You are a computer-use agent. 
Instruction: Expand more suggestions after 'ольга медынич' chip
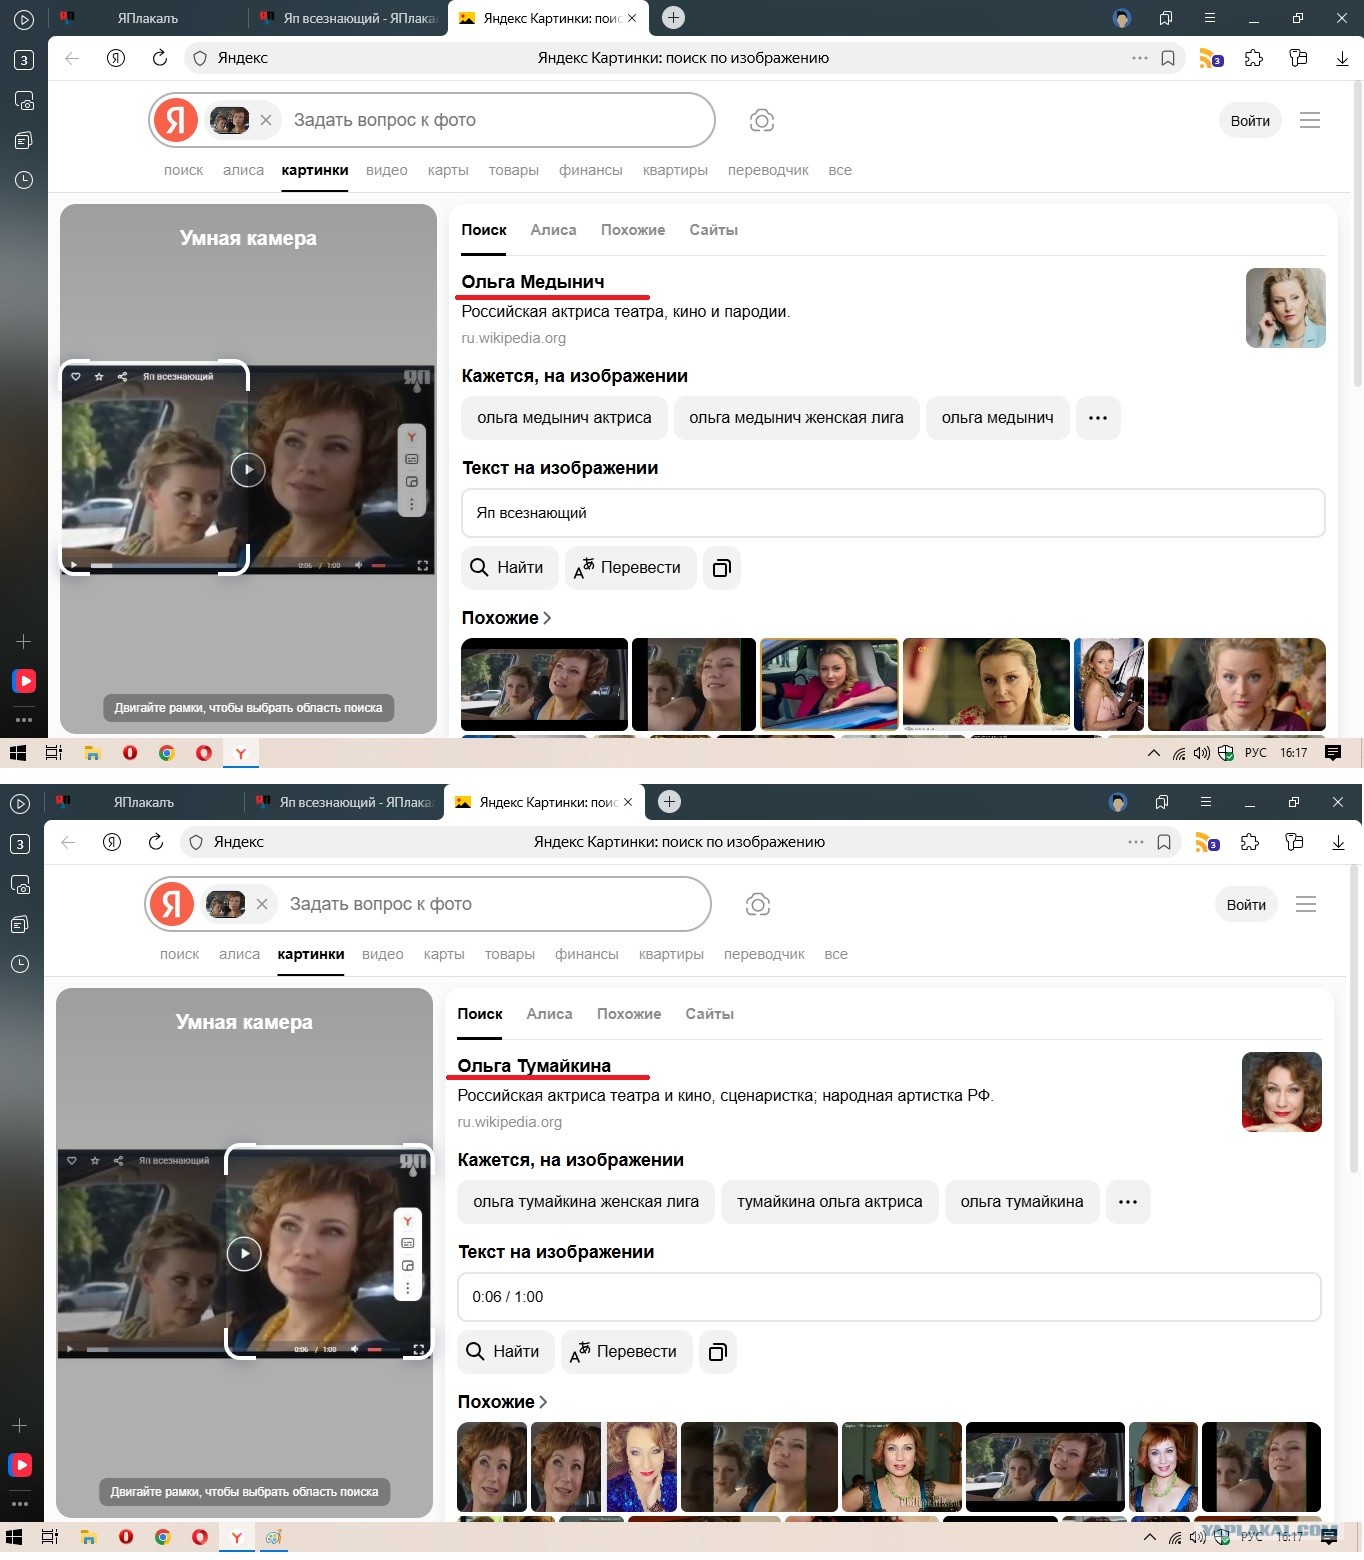tap(1098, 418)
